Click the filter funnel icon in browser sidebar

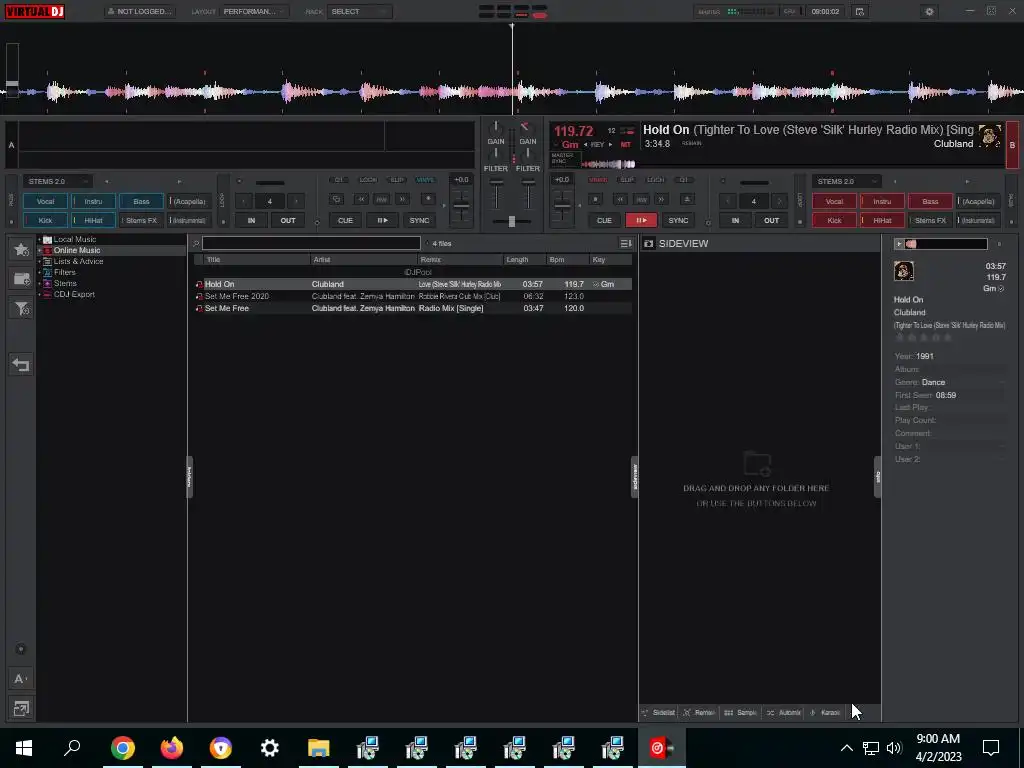pos(21,308)
